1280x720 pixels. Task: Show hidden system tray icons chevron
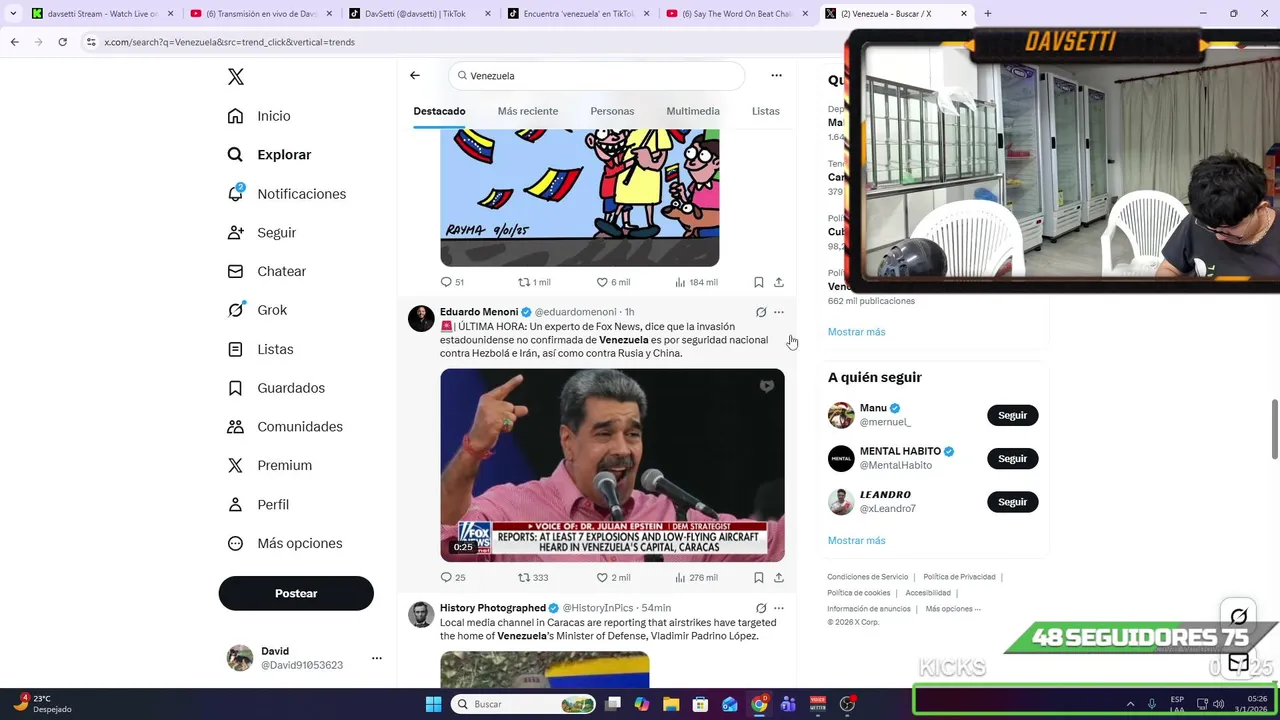[1130, 704]
